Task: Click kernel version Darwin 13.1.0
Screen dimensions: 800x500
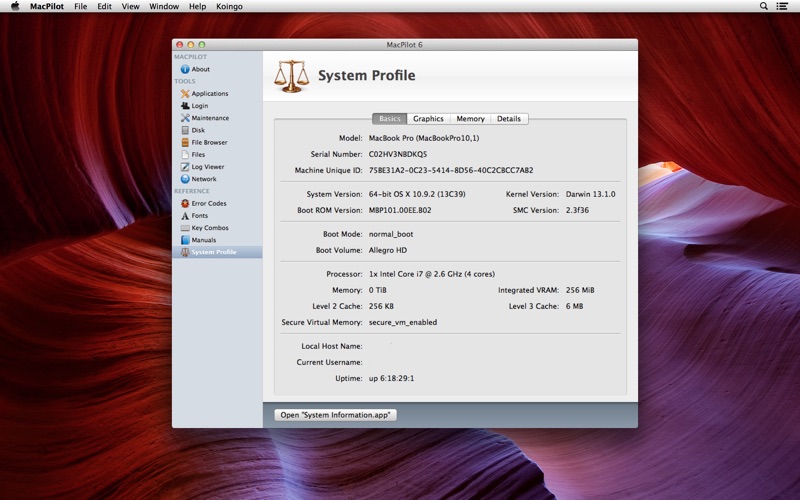Action: (590, 194)
